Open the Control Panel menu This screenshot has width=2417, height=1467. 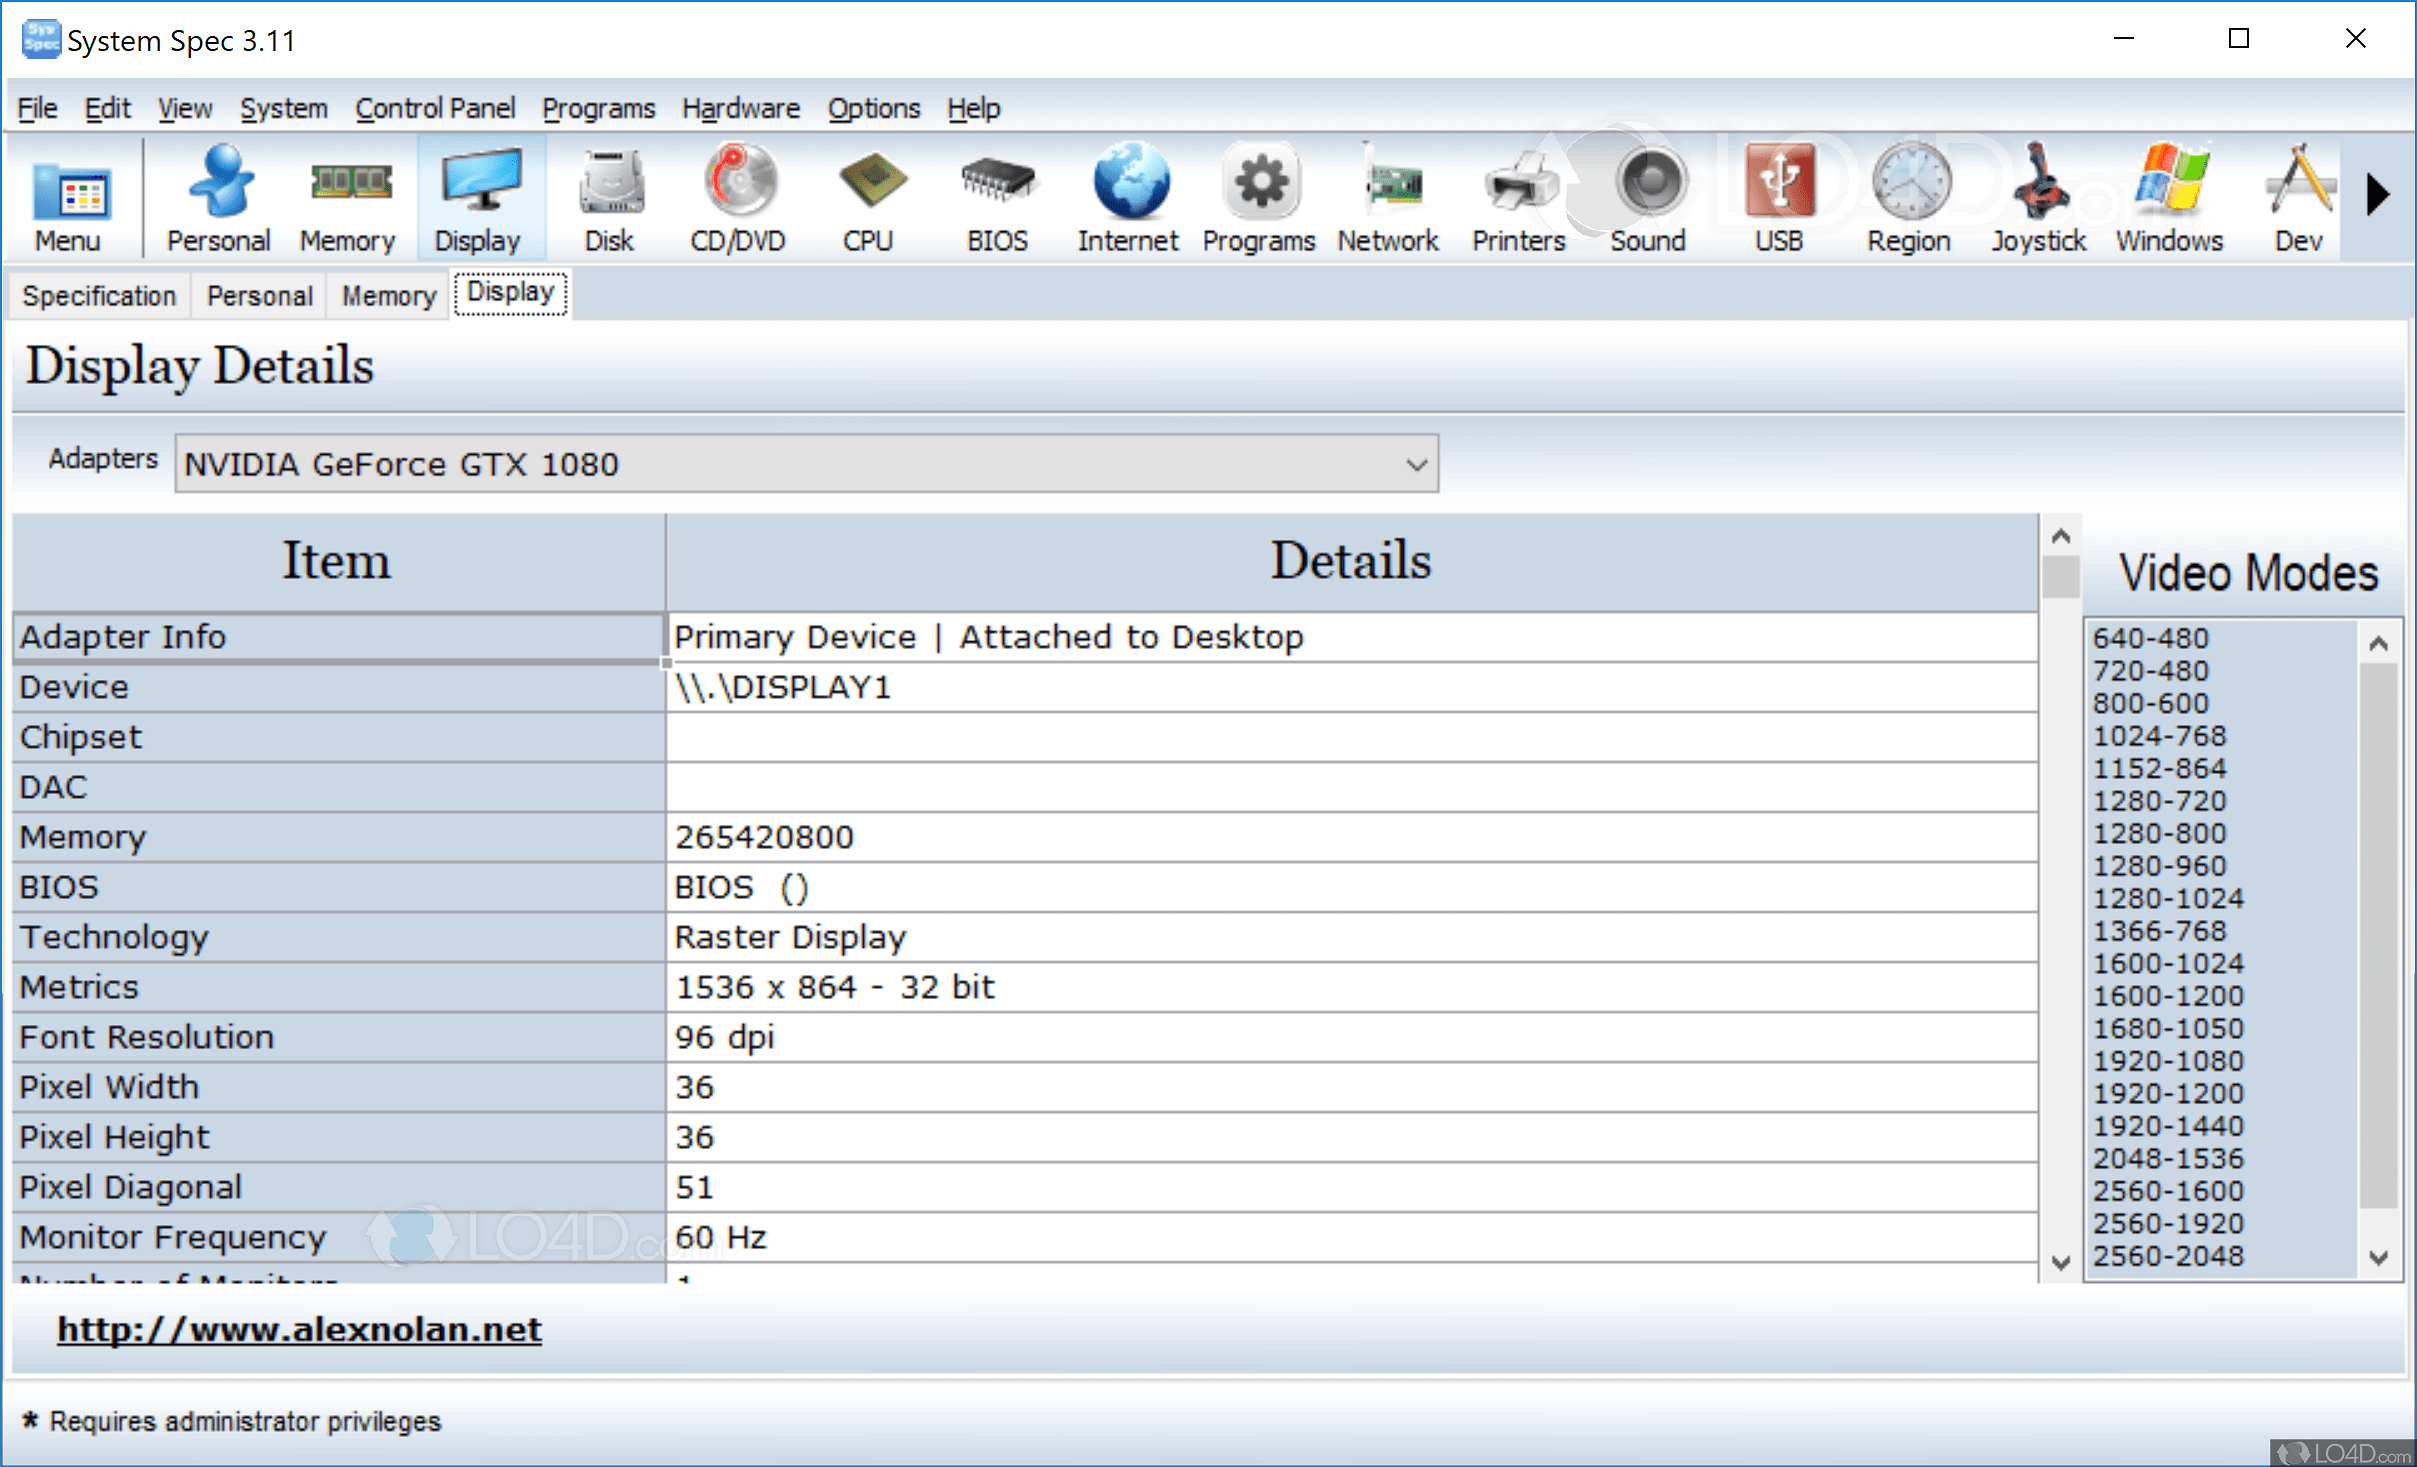[435, 108]
